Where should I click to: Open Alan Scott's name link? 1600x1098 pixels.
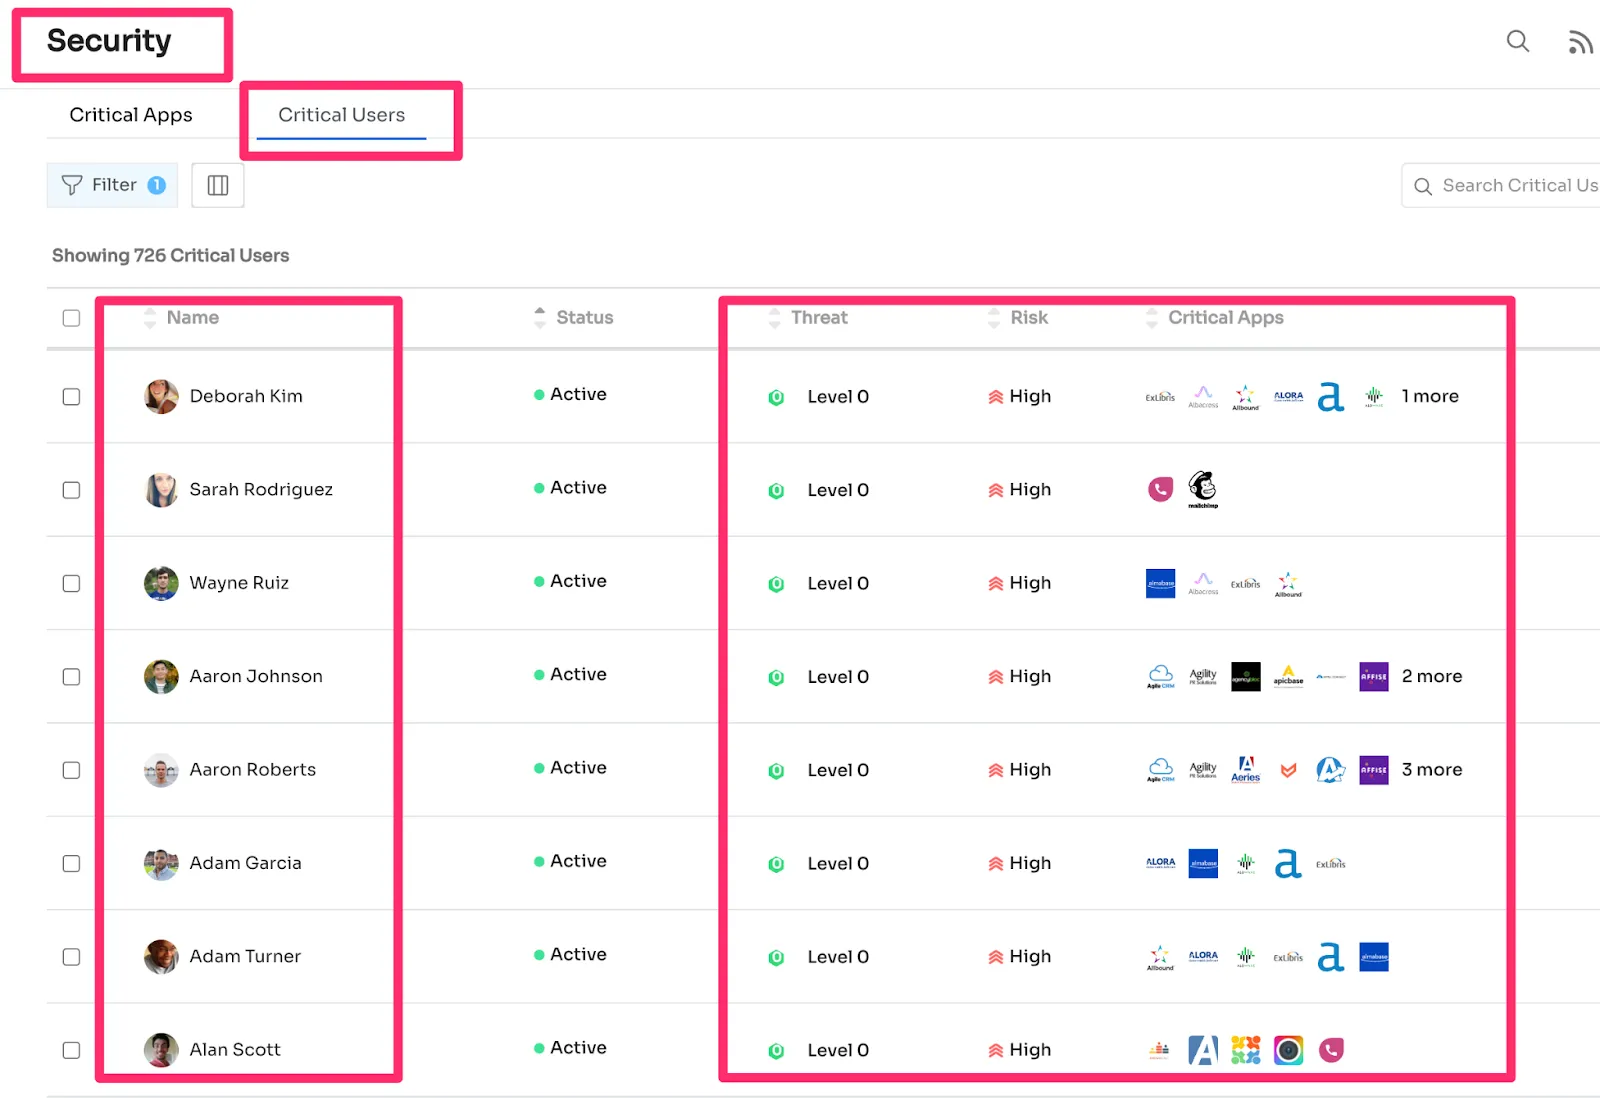click(235, 1049)
